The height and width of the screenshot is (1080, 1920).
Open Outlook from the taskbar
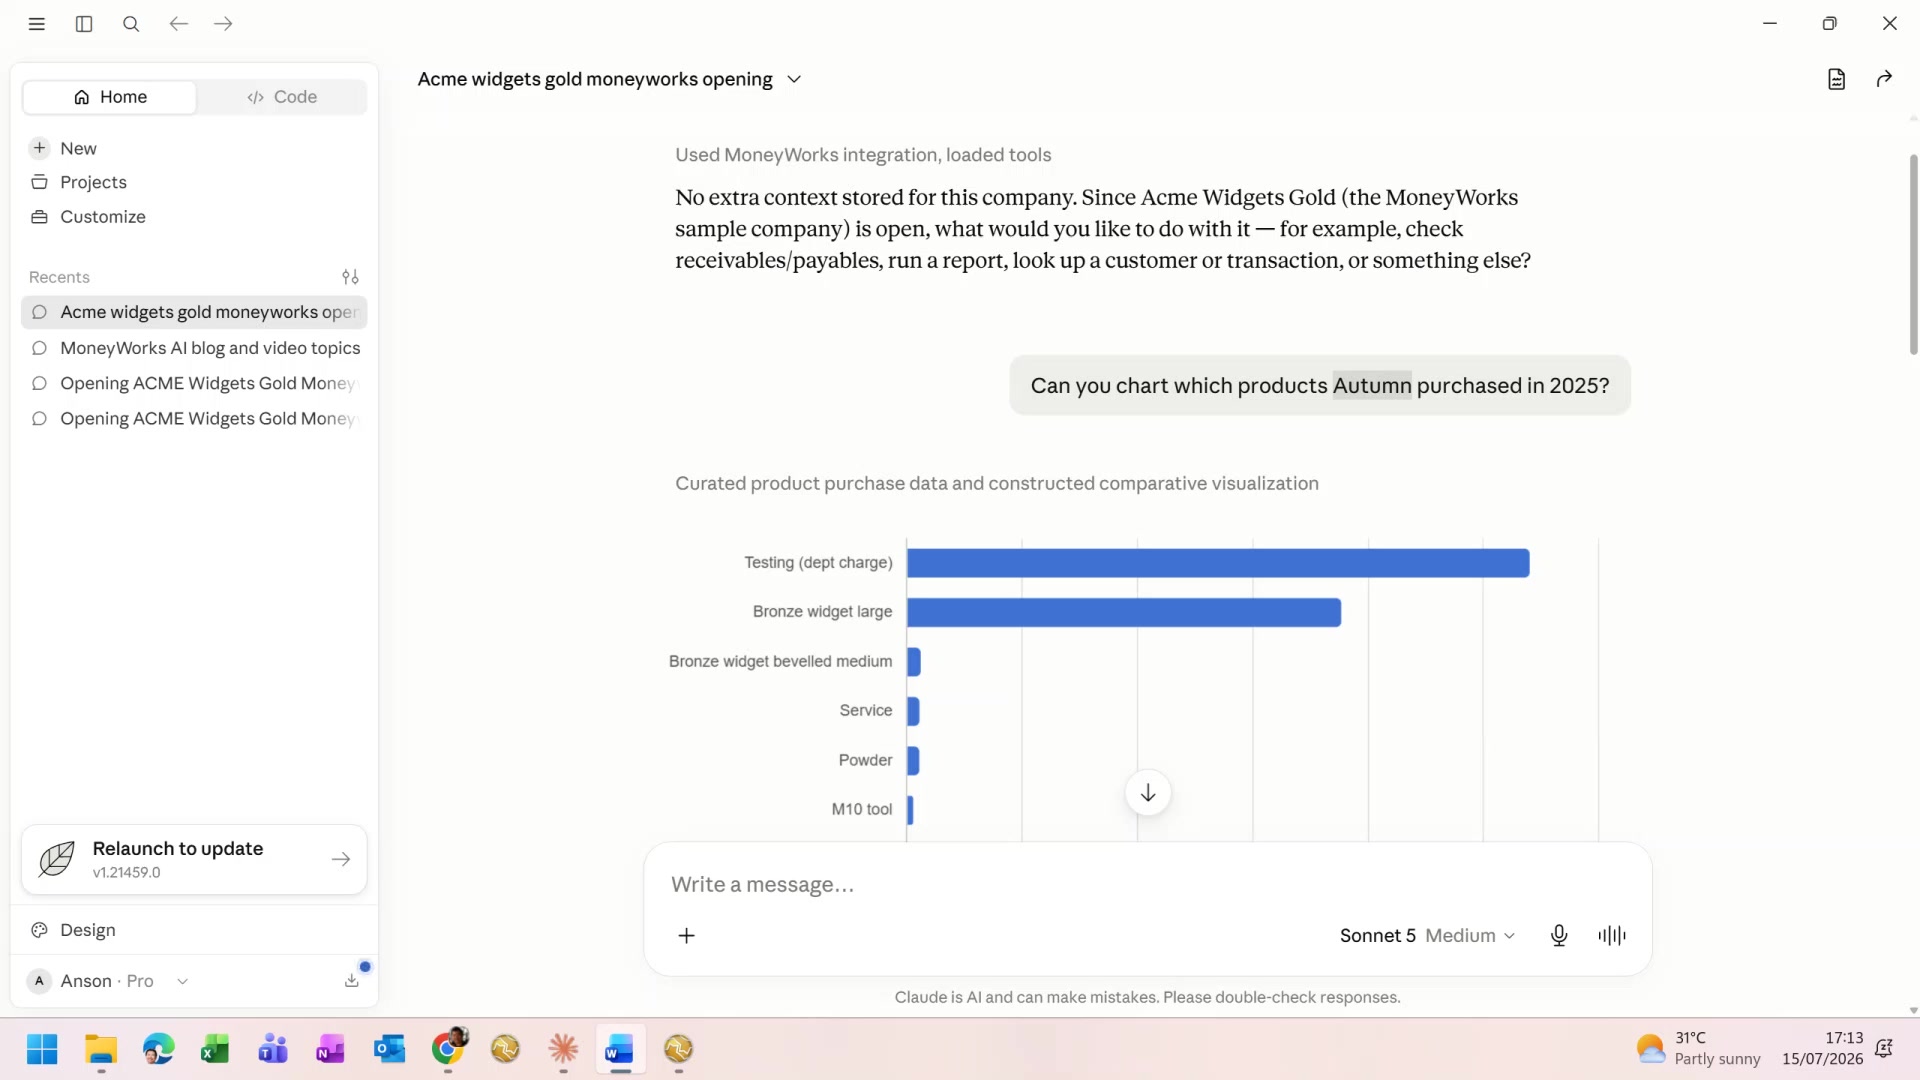pos(389,1049)
